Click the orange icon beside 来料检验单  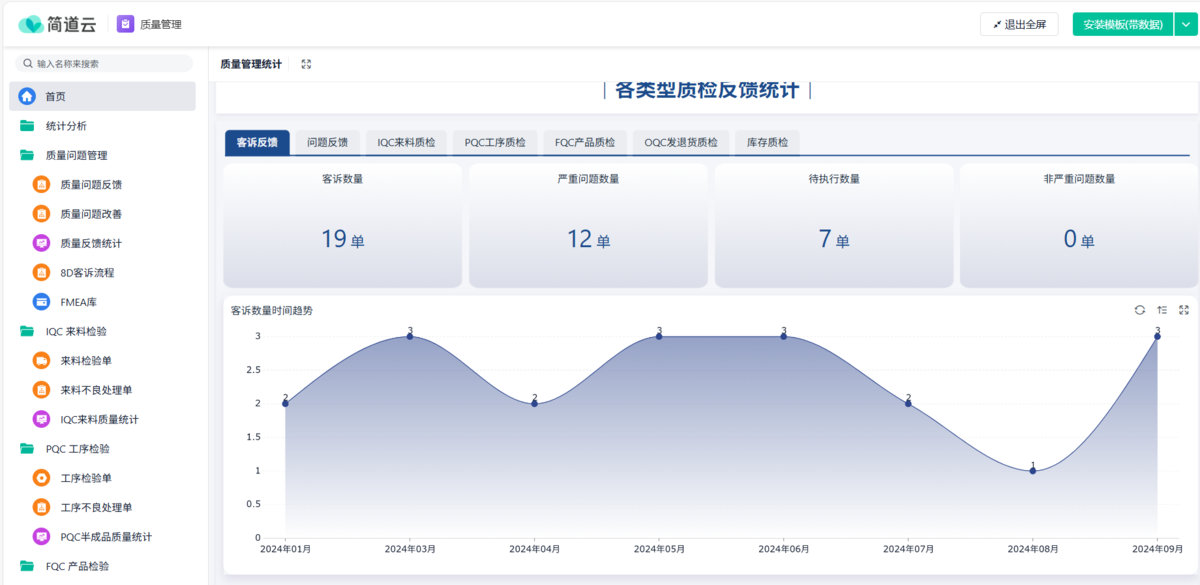[x=41, y=360]
